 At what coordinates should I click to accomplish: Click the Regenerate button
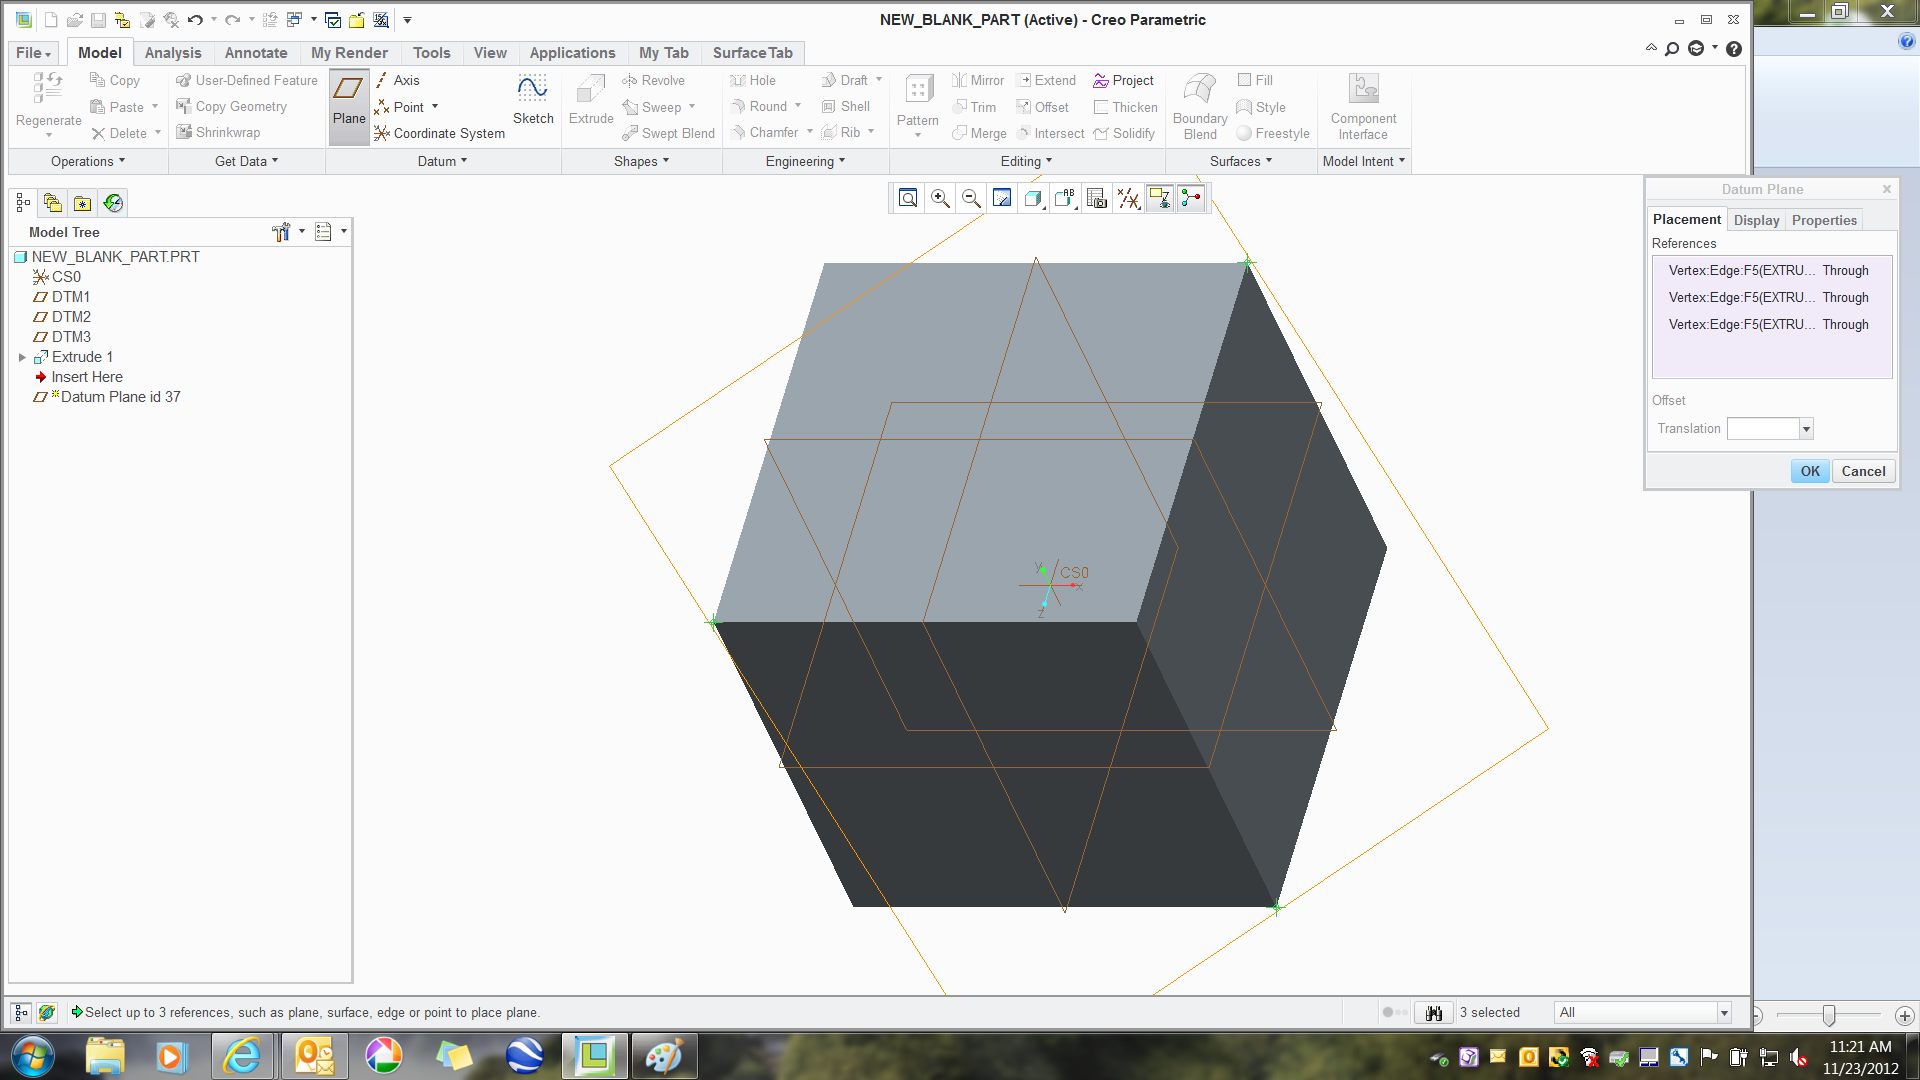coord(48,105)
